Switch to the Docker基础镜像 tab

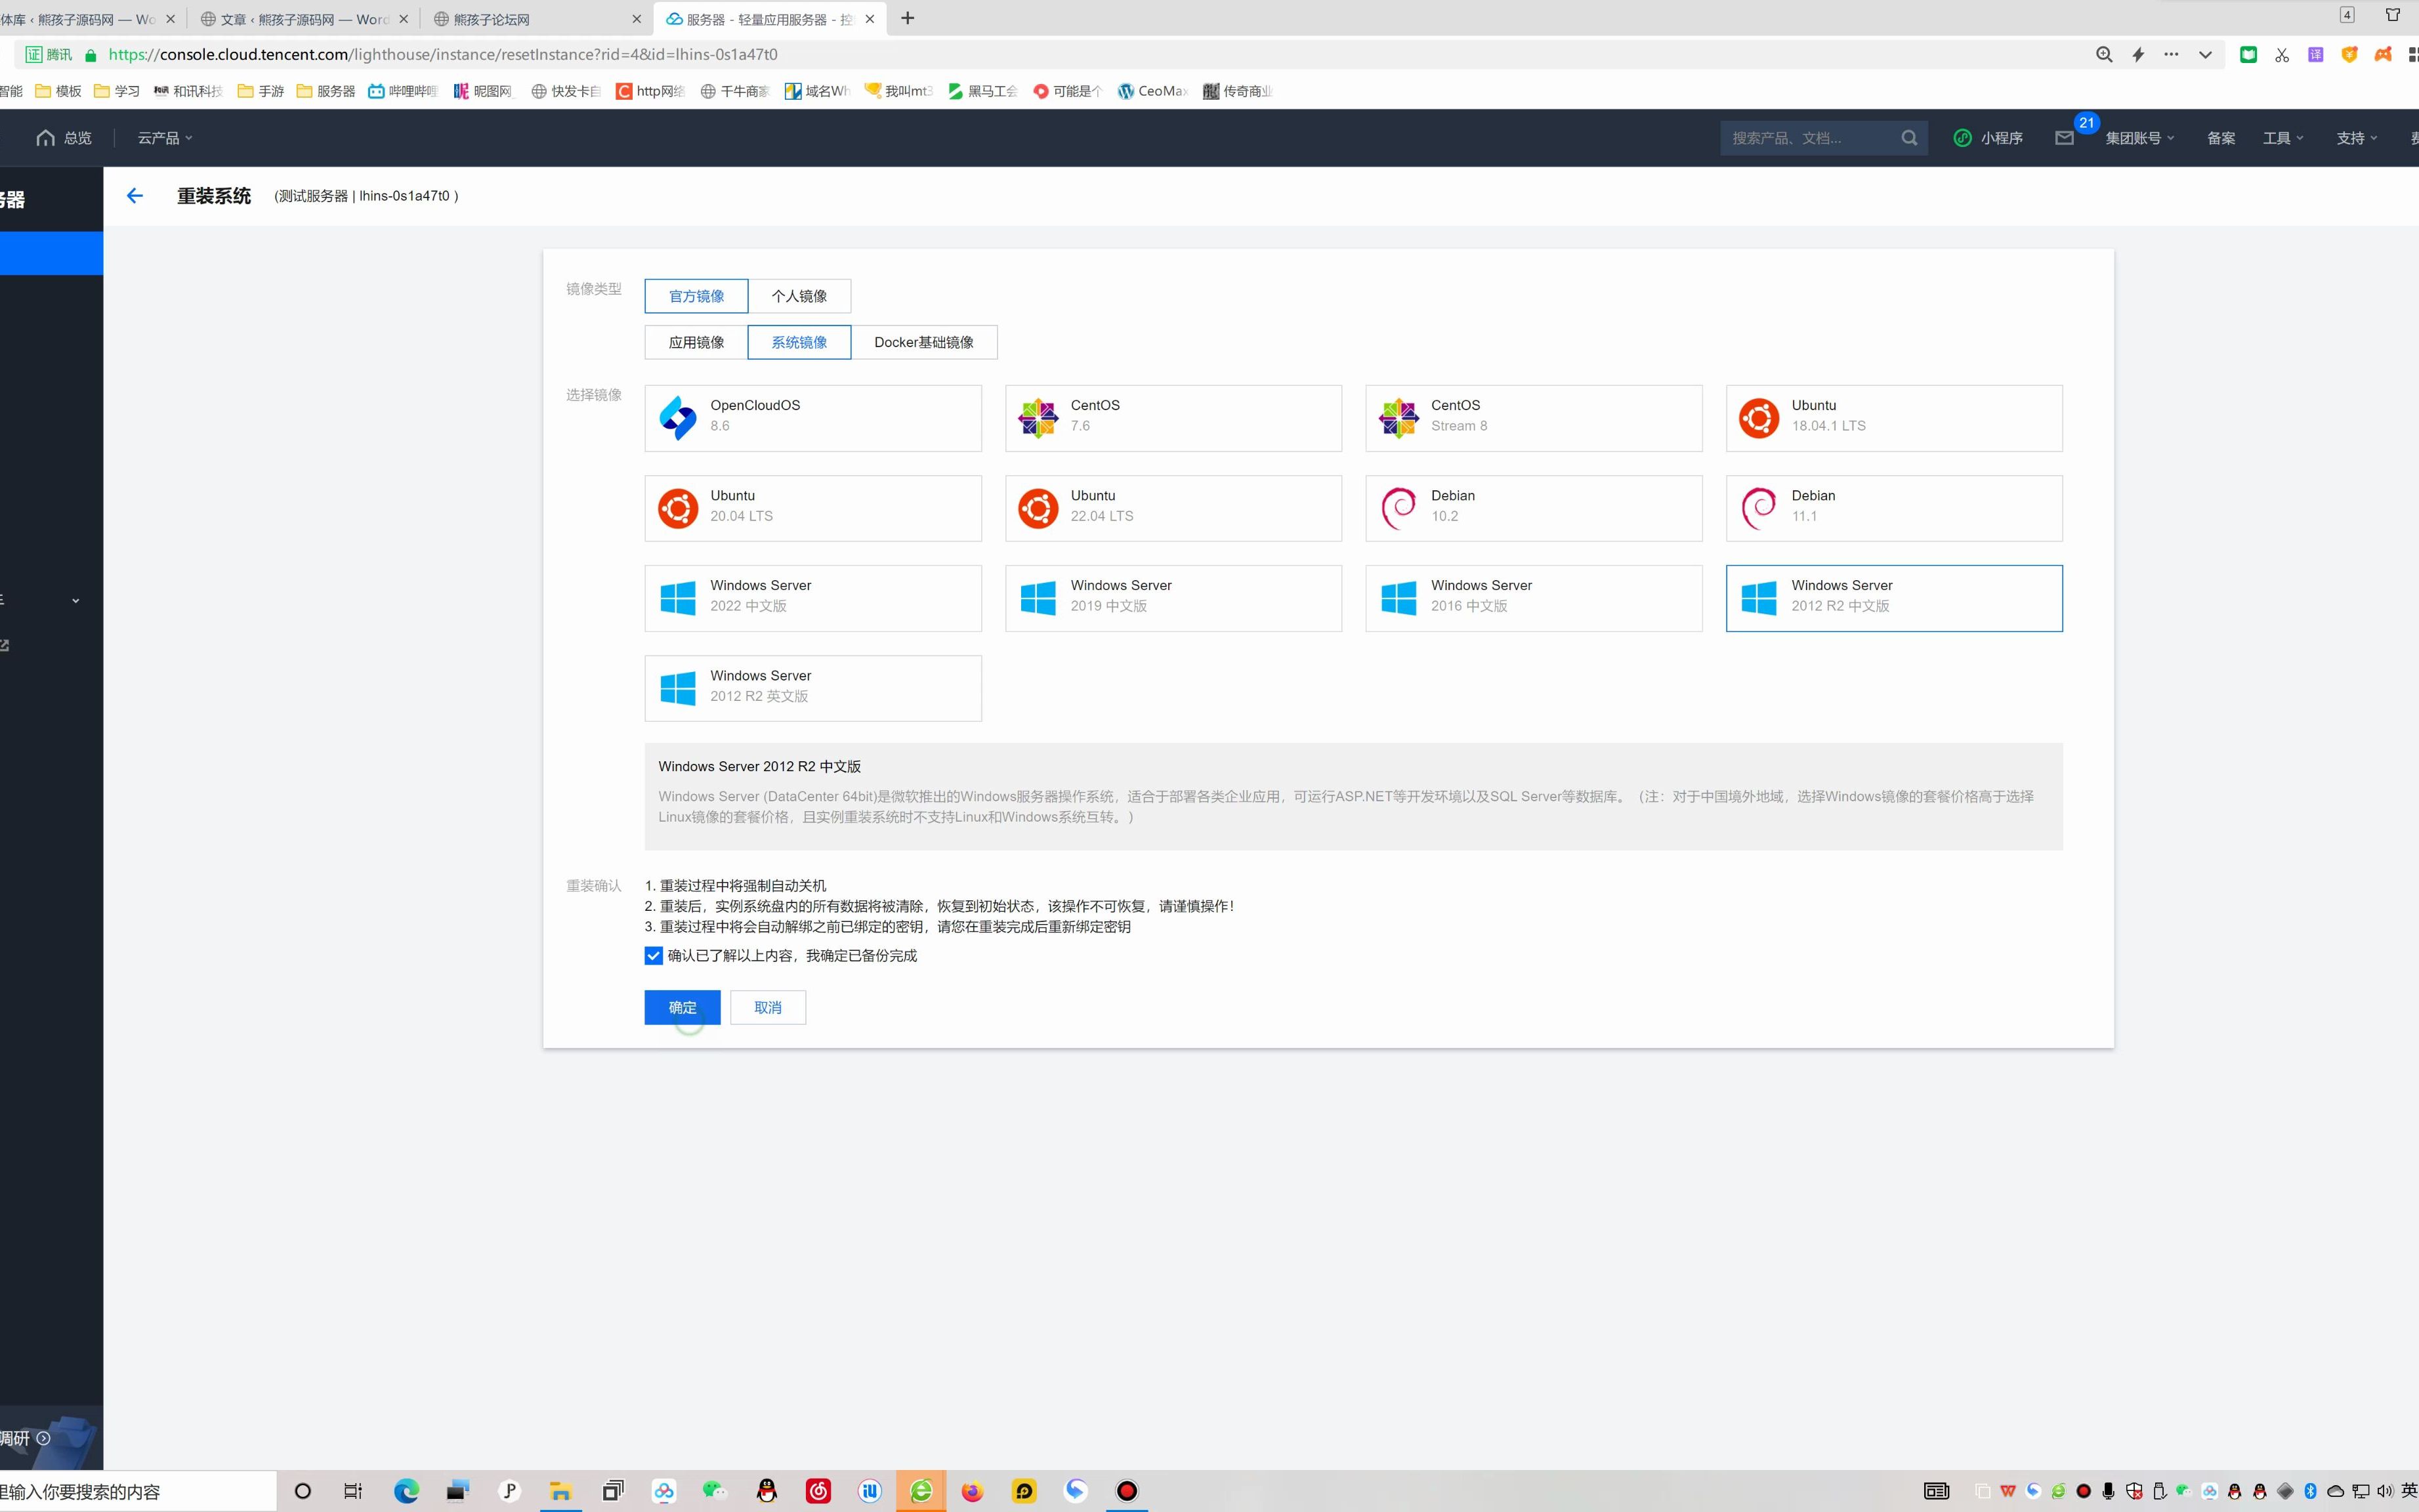pyautogui.click(x=923, y=342)
